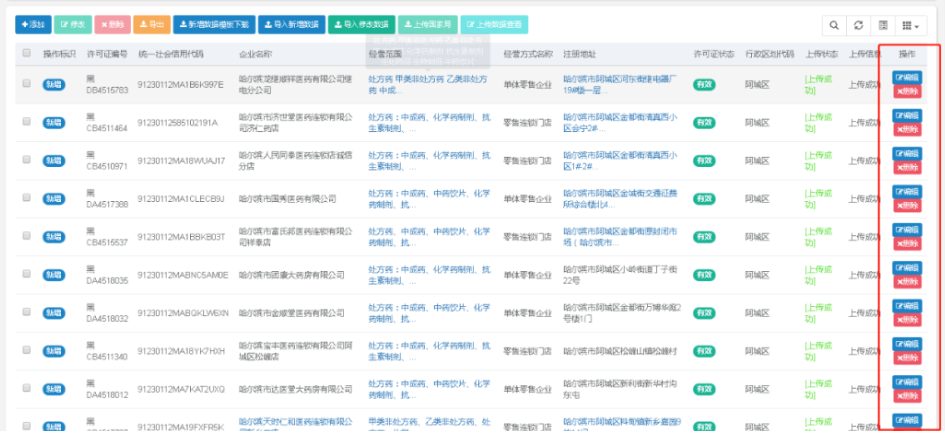Click the green 修改 toolbar button
Viewport: 945px width, 433px height.
[x=73, y=25]
